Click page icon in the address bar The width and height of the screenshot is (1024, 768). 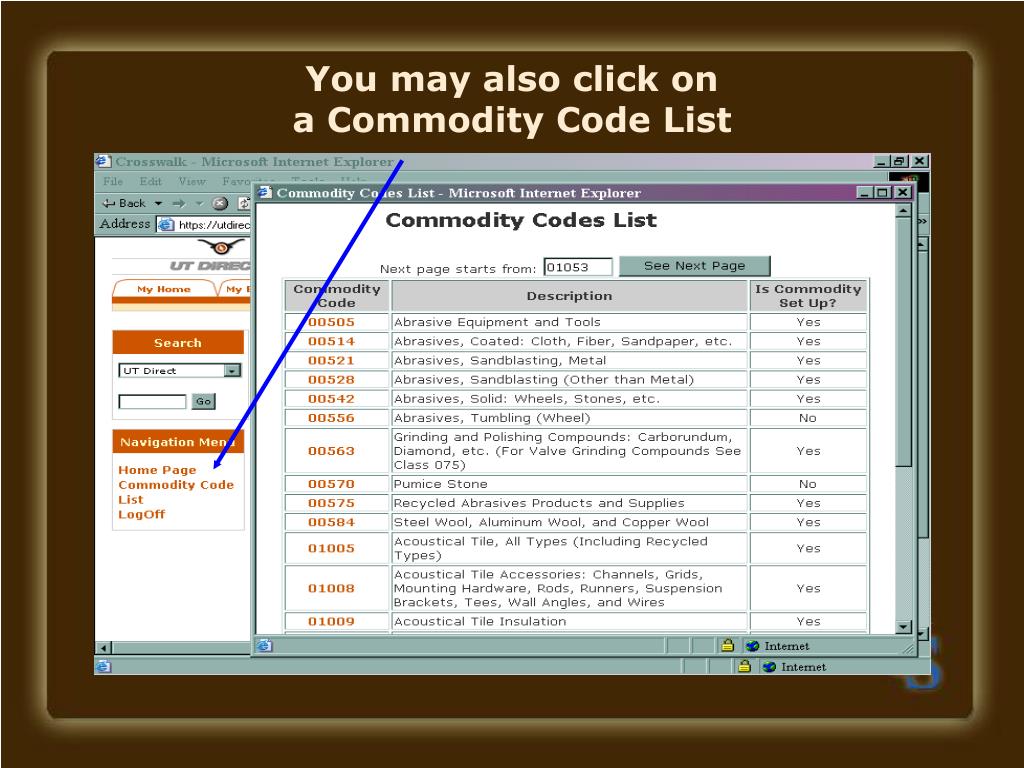167,225
